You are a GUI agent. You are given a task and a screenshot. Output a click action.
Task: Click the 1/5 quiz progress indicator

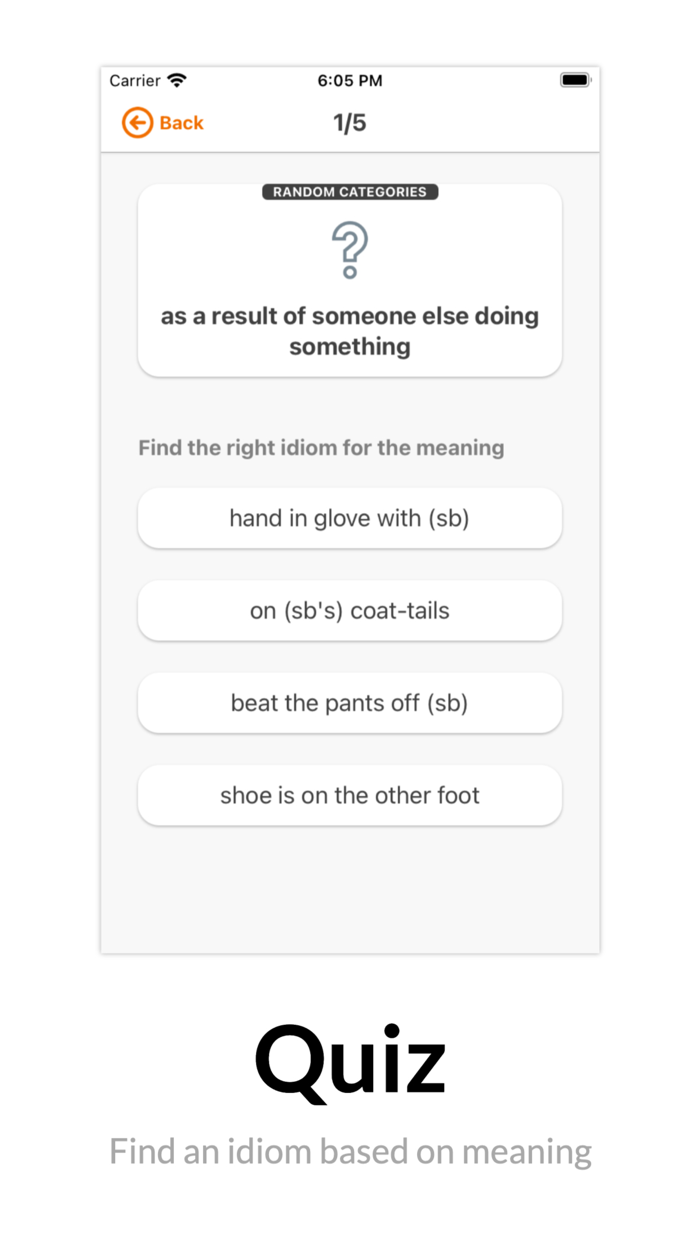[349, 122]
